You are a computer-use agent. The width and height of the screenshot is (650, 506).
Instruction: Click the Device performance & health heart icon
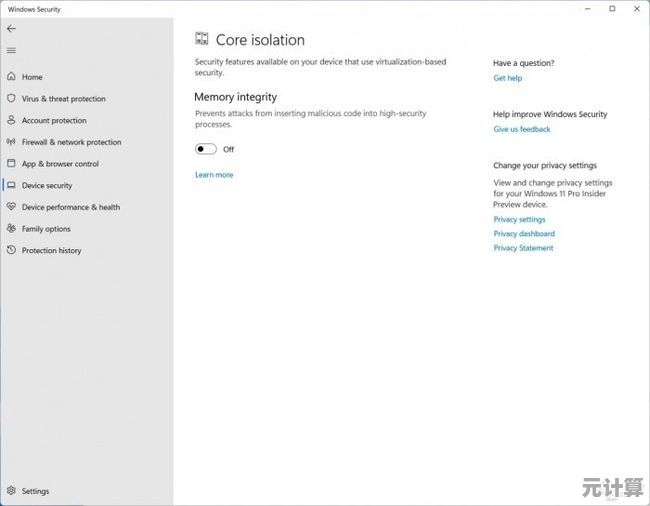(x=11, y=207)
